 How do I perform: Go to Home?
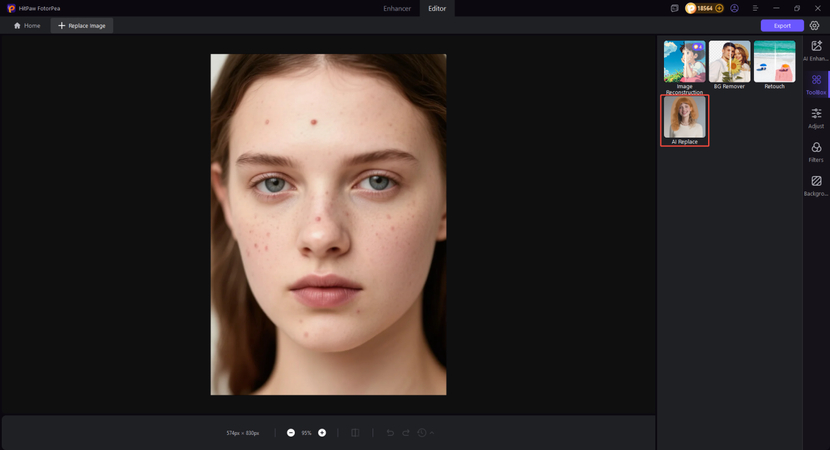click(x=27, y=25)
